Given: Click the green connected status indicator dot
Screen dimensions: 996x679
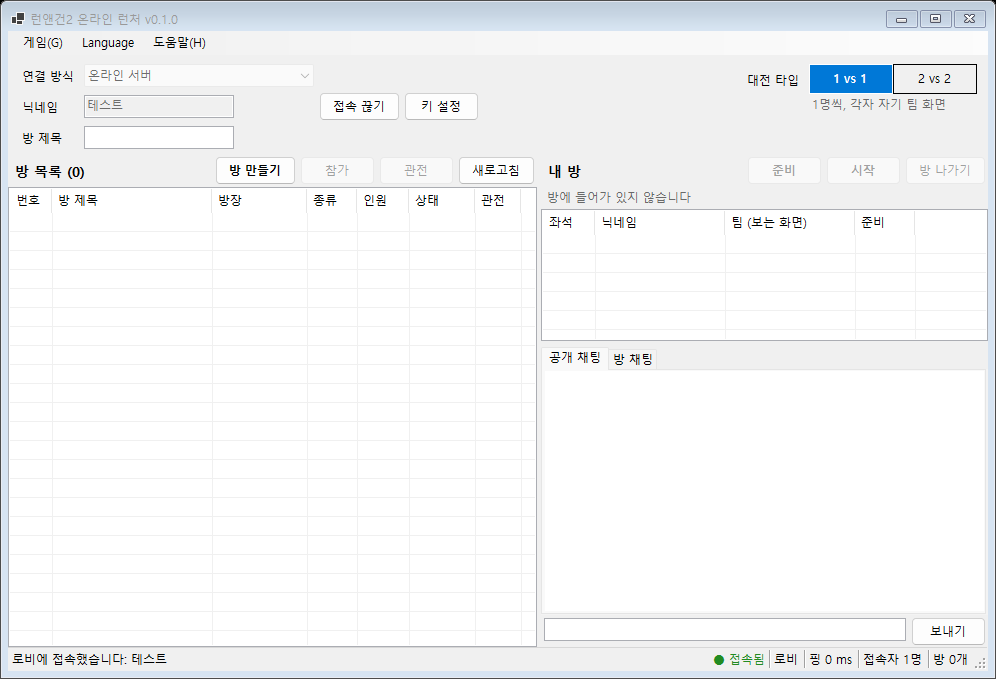Looking at the screenshot, I should (x=719, y=660).
